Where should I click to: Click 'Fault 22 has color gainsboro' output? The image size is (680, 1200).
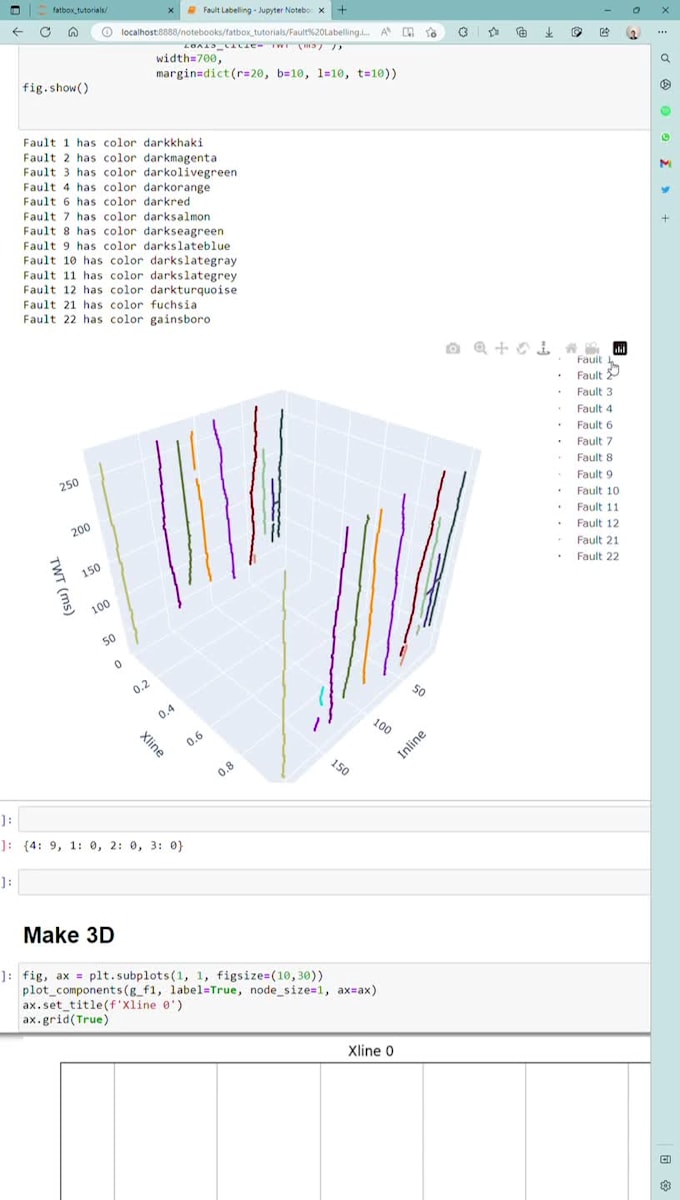click(x=117, y=319)
